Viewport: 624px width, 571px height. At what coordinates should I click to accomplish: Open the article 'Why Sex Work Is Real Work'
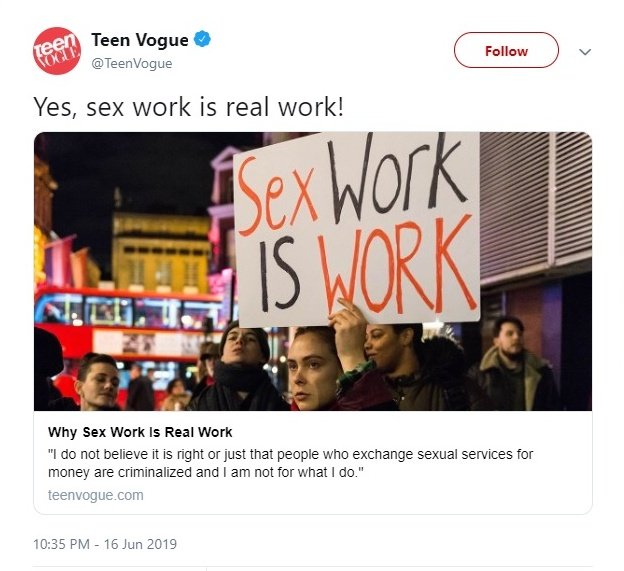coord(140,432)
